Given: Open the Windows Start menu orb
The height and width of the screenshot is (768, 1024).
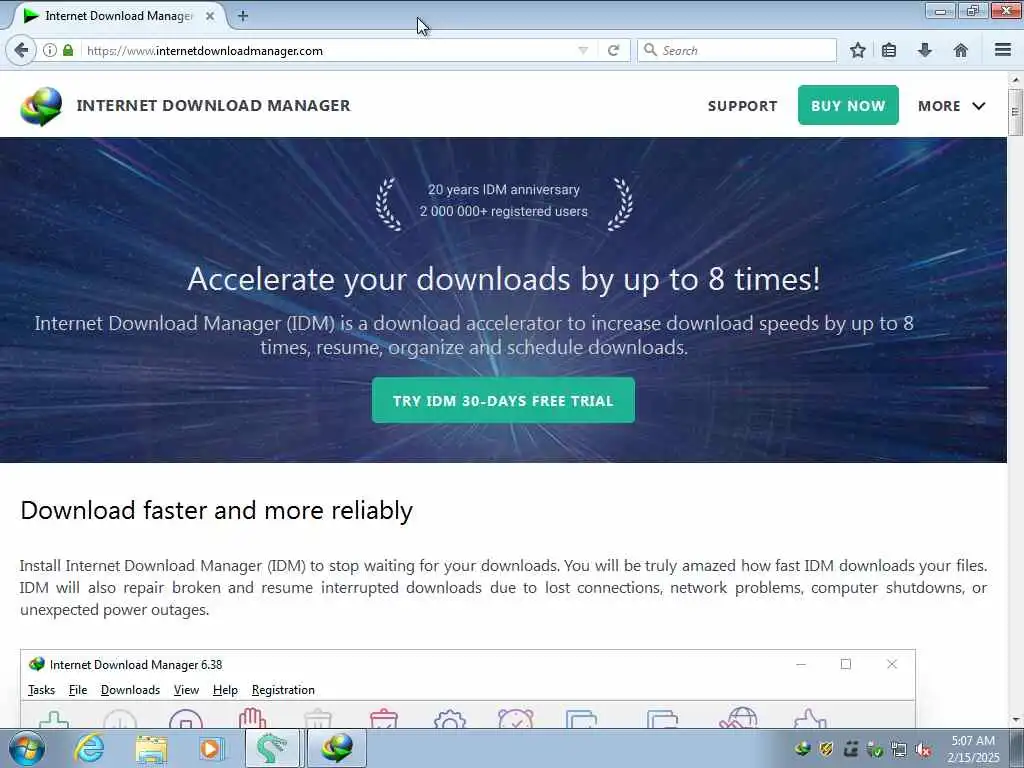Looking at the screenshot, I should coord(27,748).
